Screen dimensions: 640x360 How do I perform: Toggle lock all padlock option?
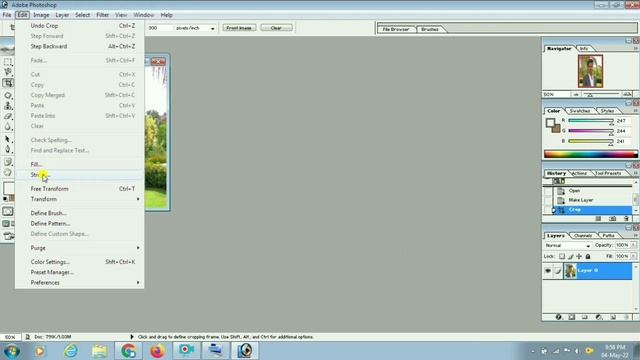coord(588,256)
